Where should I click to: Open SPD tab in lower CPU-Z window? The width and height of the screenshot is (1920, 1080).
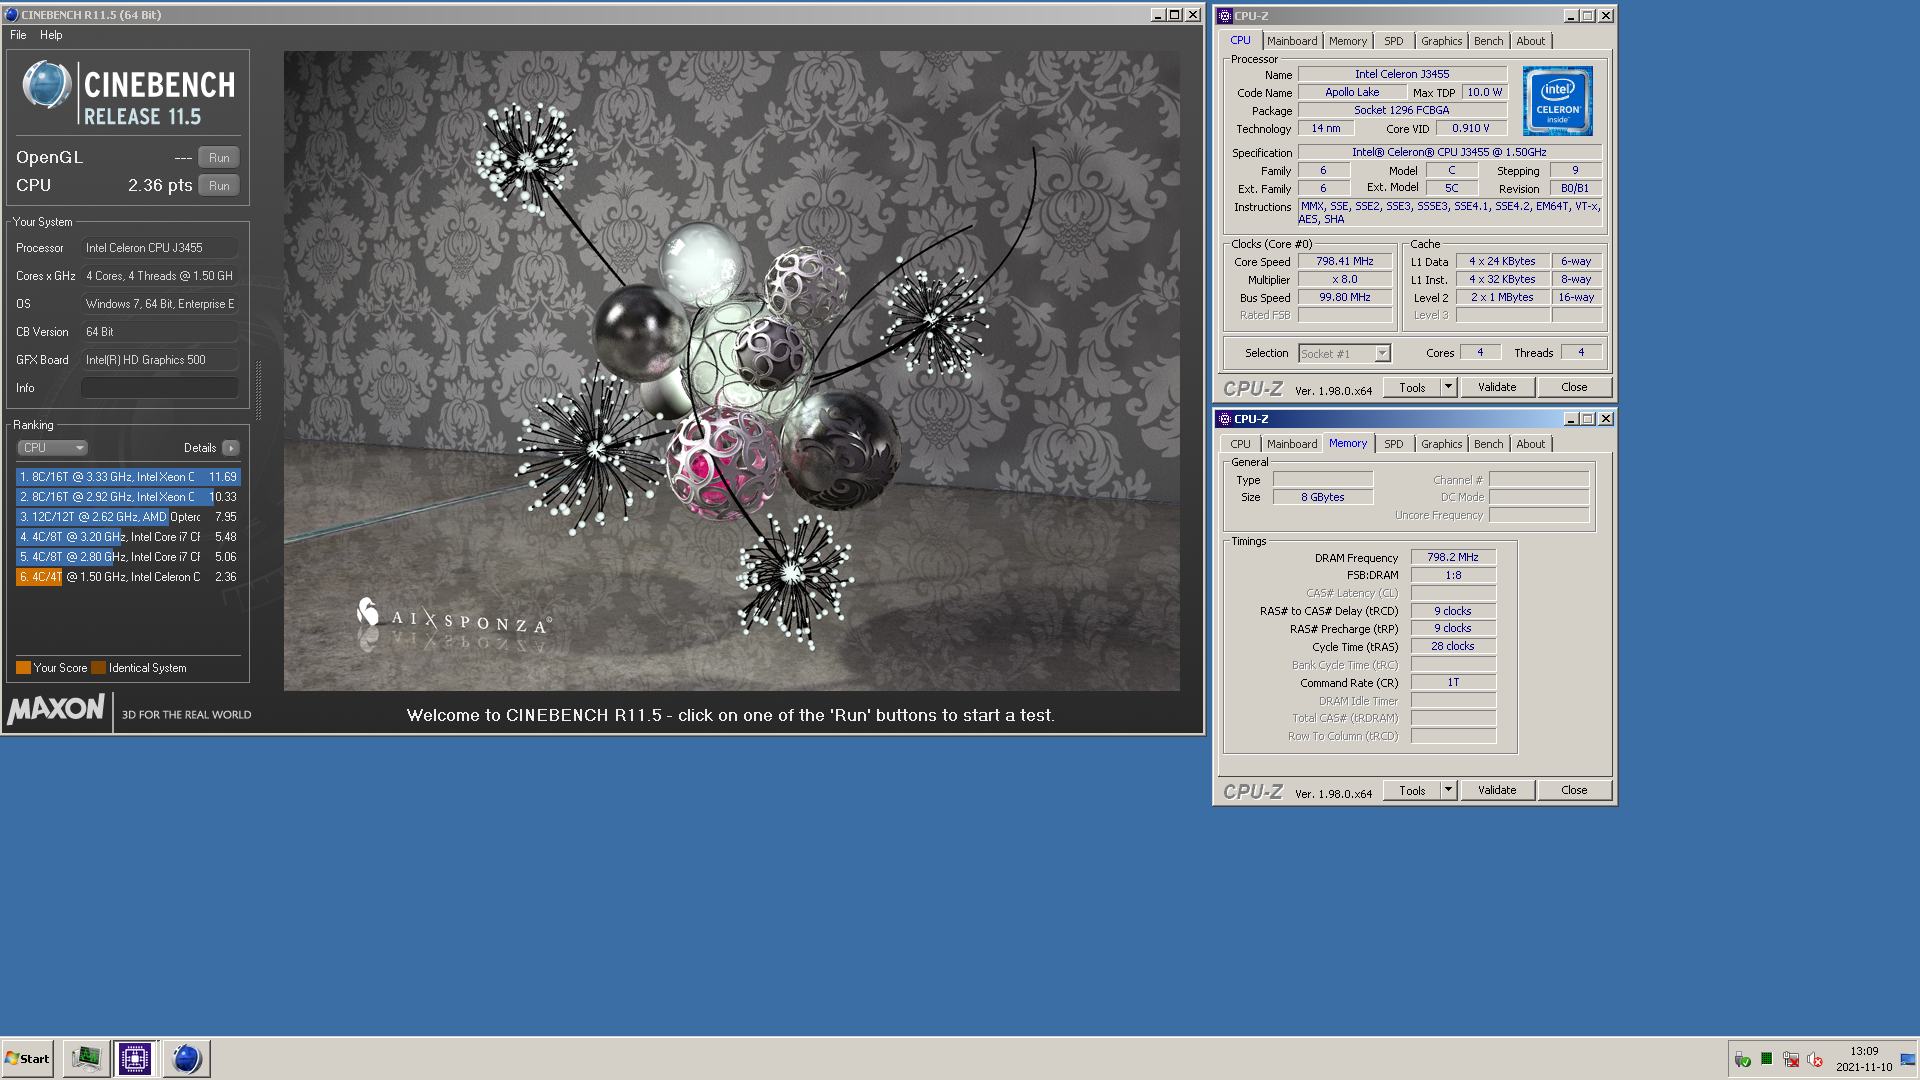pos(1394,444)
